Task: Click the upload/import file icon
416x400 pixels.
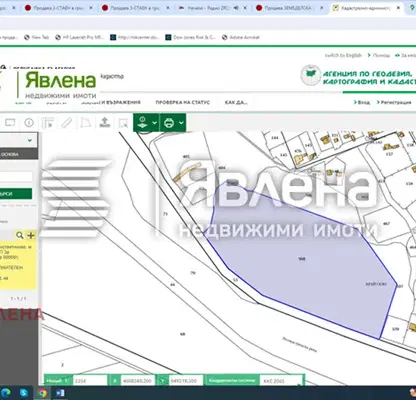Action: [105, 122]
